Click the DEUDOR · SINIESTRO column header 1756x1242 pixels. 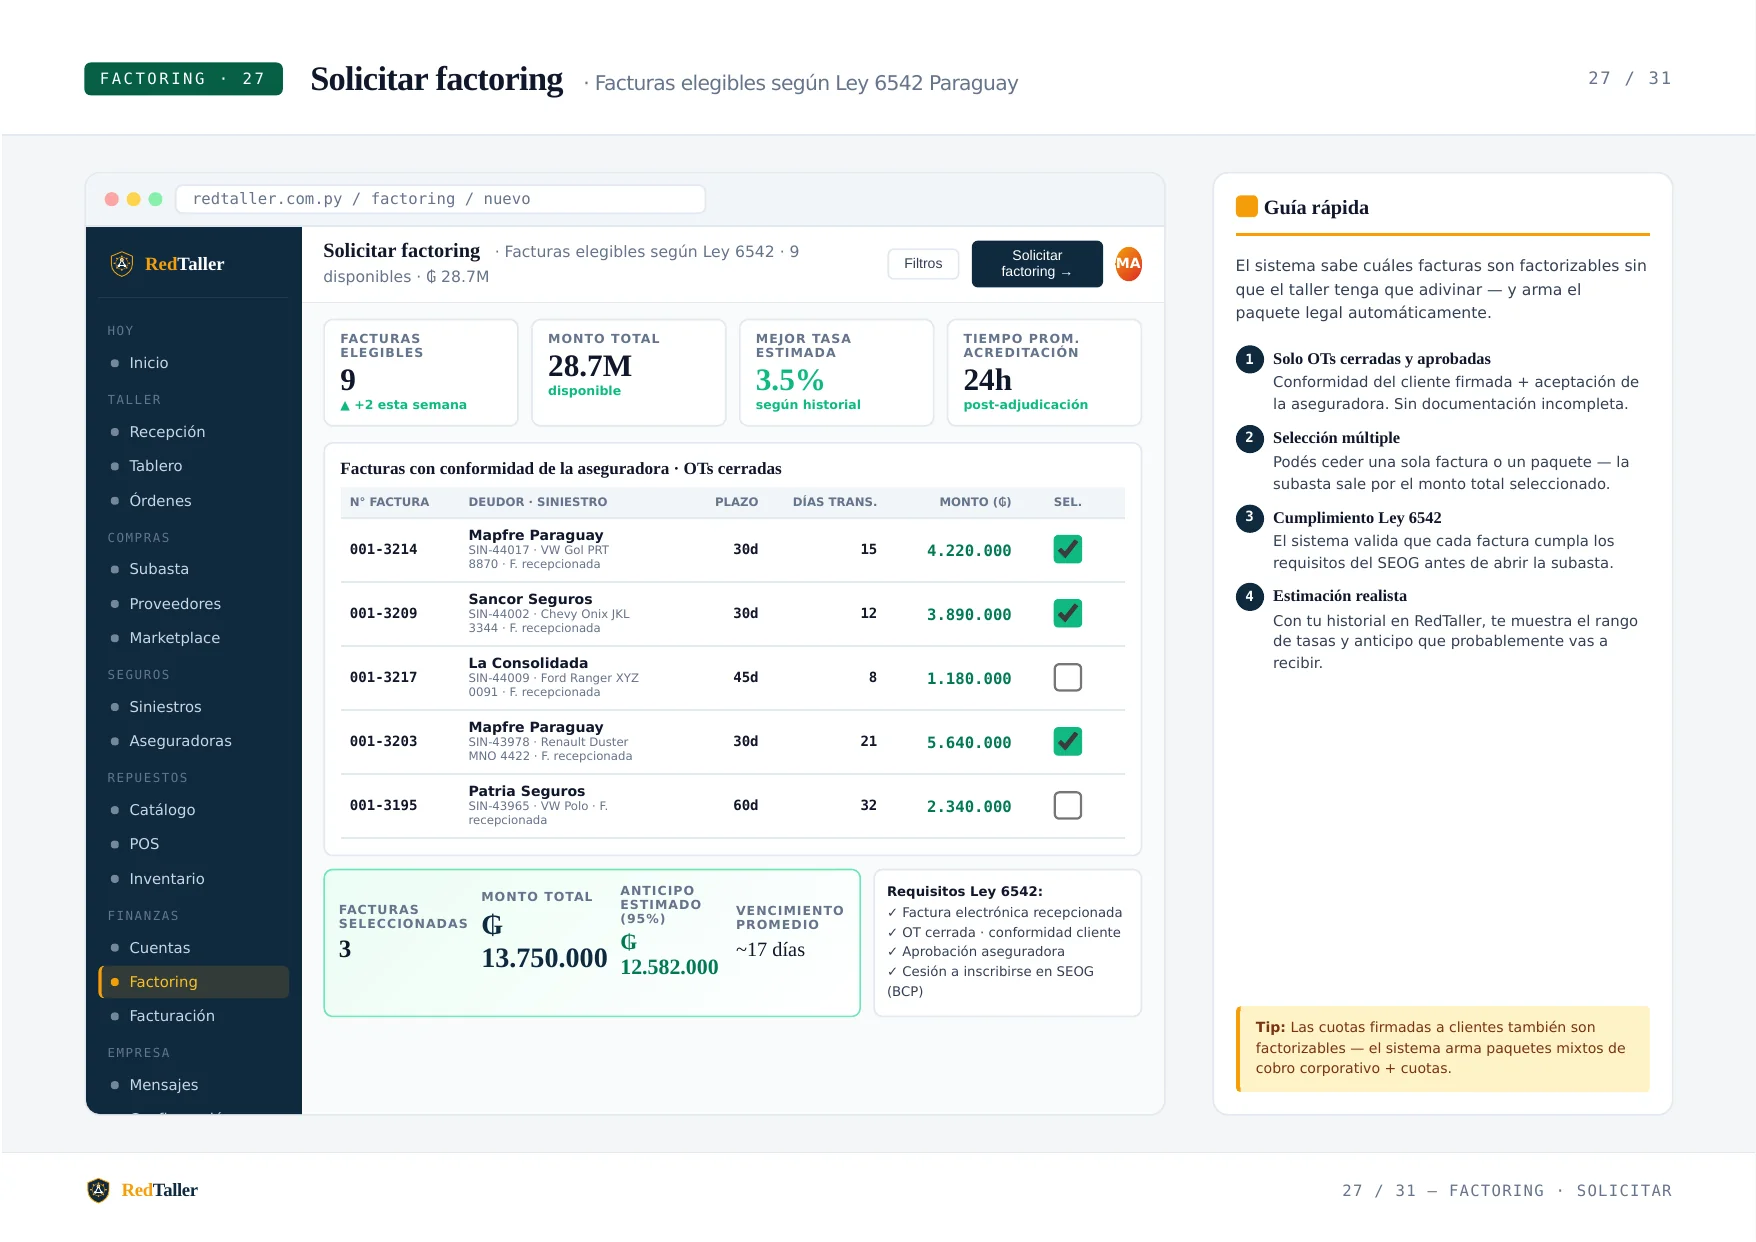537,502
